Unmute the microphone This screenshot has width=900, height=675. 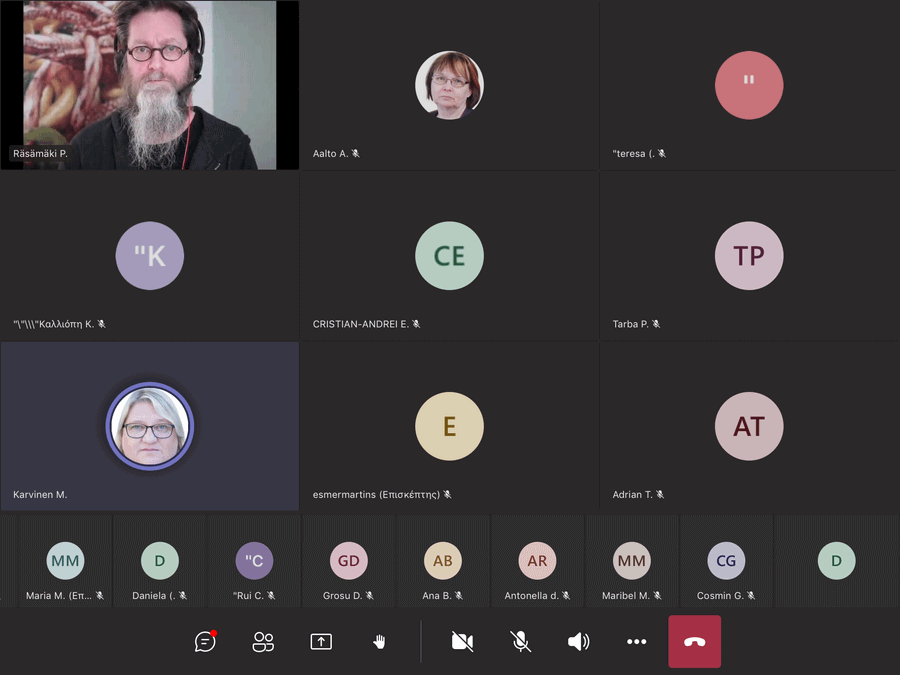[520, 642]
